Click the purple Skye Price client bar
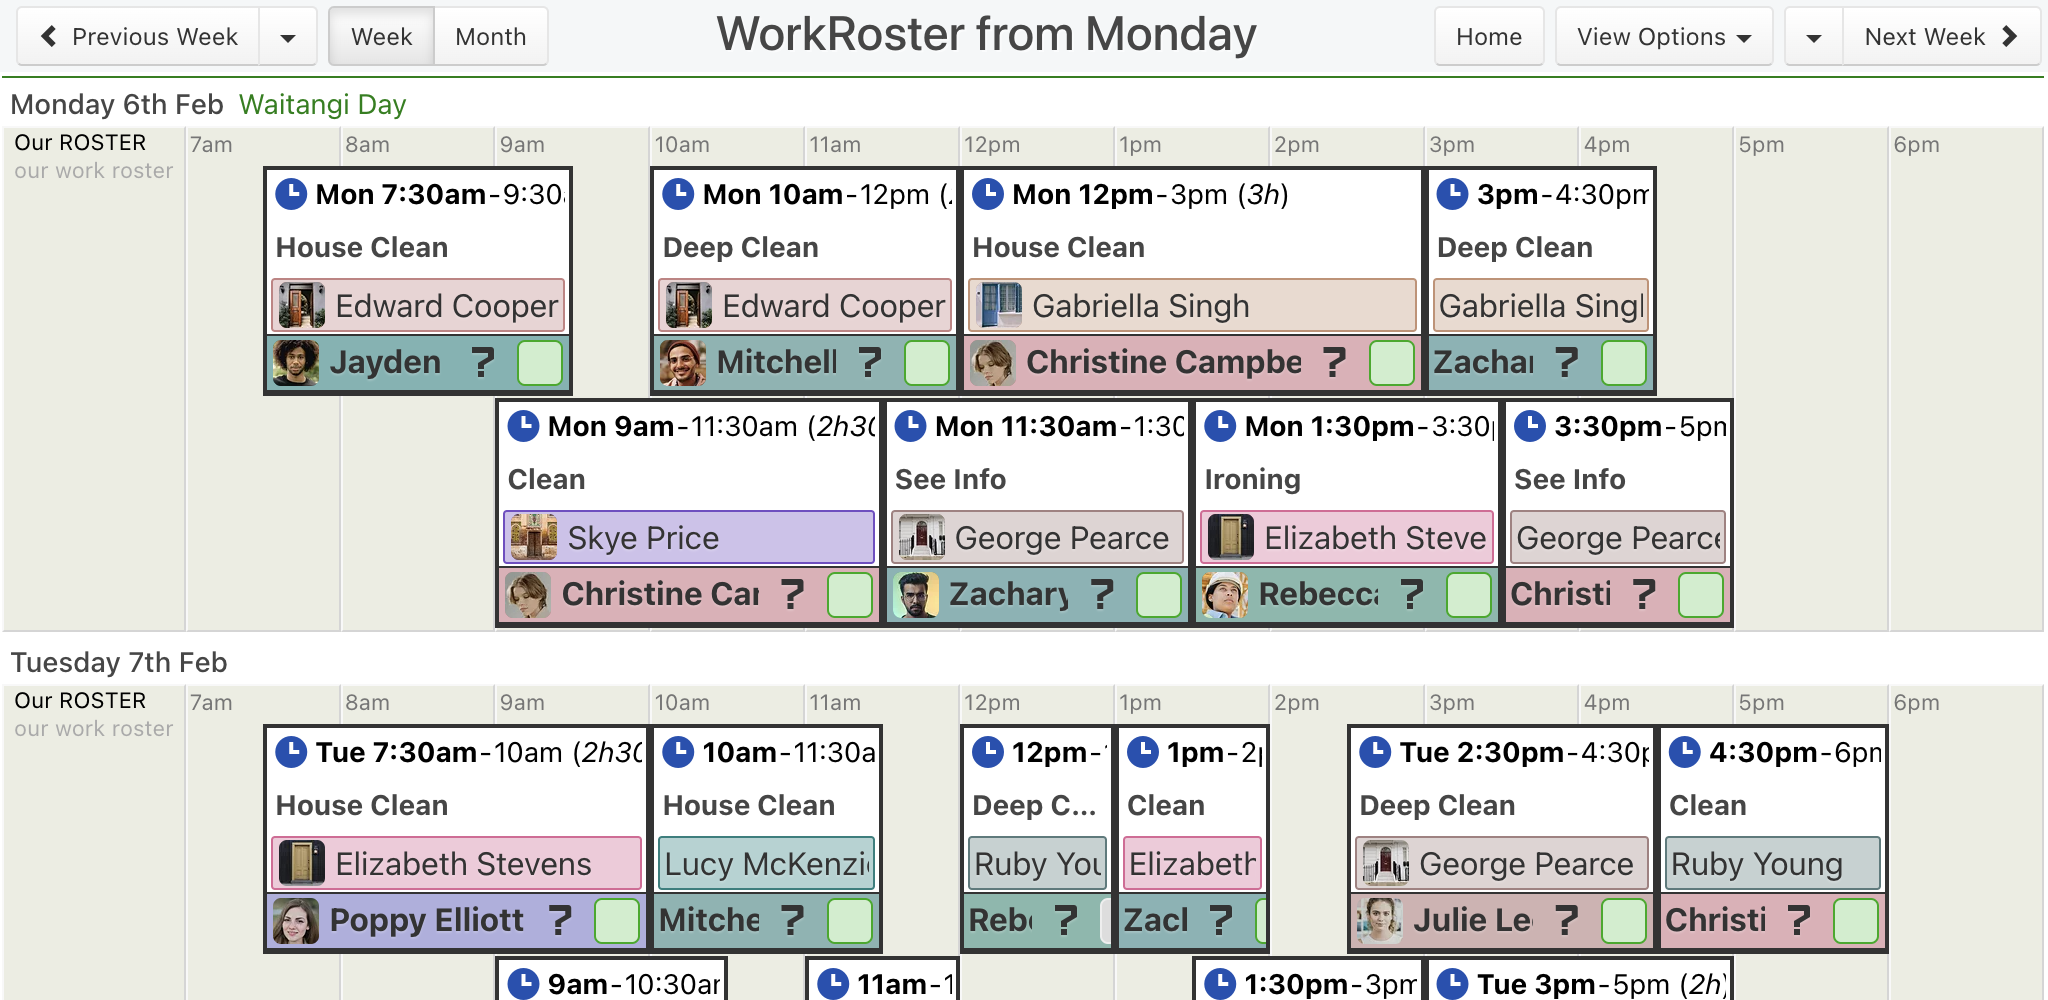The height and width of the screenshot is (1000, 2048). (x=689, y=537)
